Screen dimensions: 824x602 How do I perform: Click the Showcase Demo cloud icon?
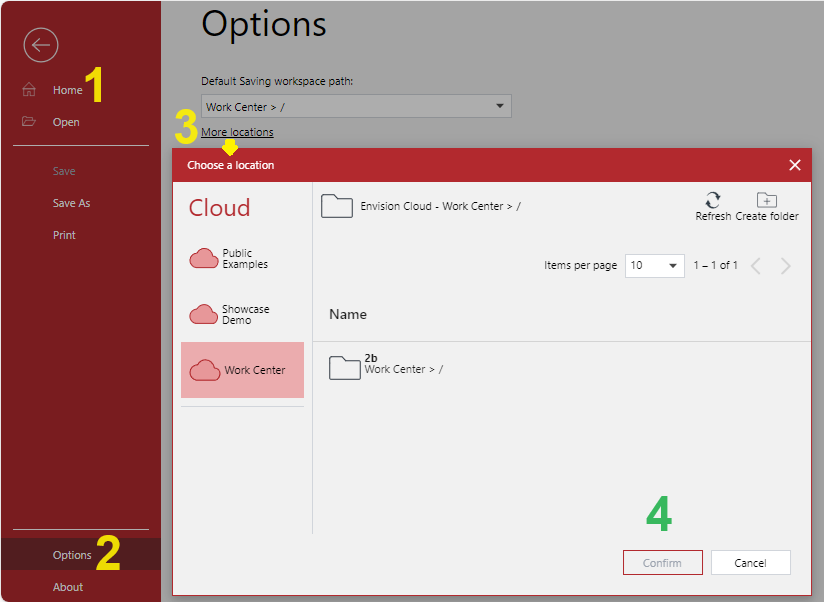203,314
